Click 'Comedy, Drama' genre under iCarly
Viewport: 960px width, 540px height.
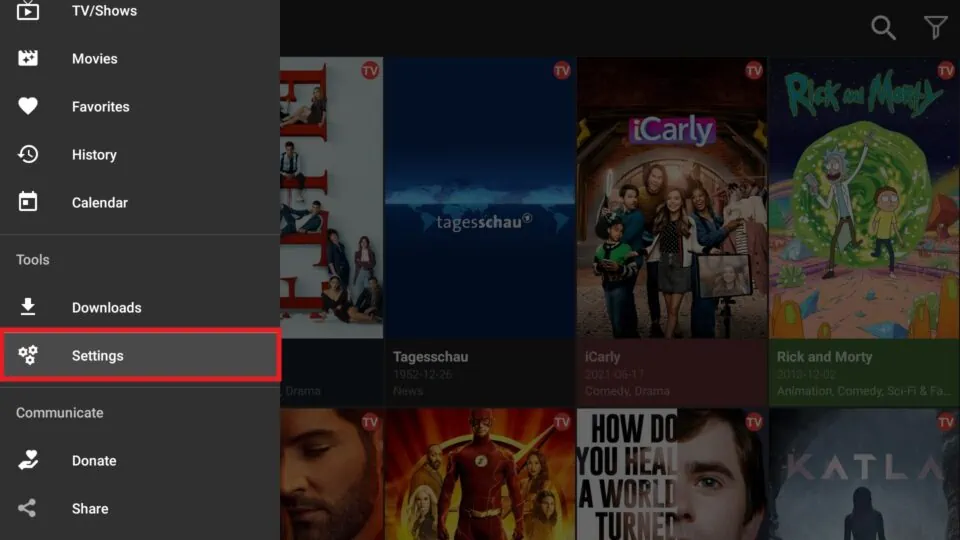pos(627,391)
